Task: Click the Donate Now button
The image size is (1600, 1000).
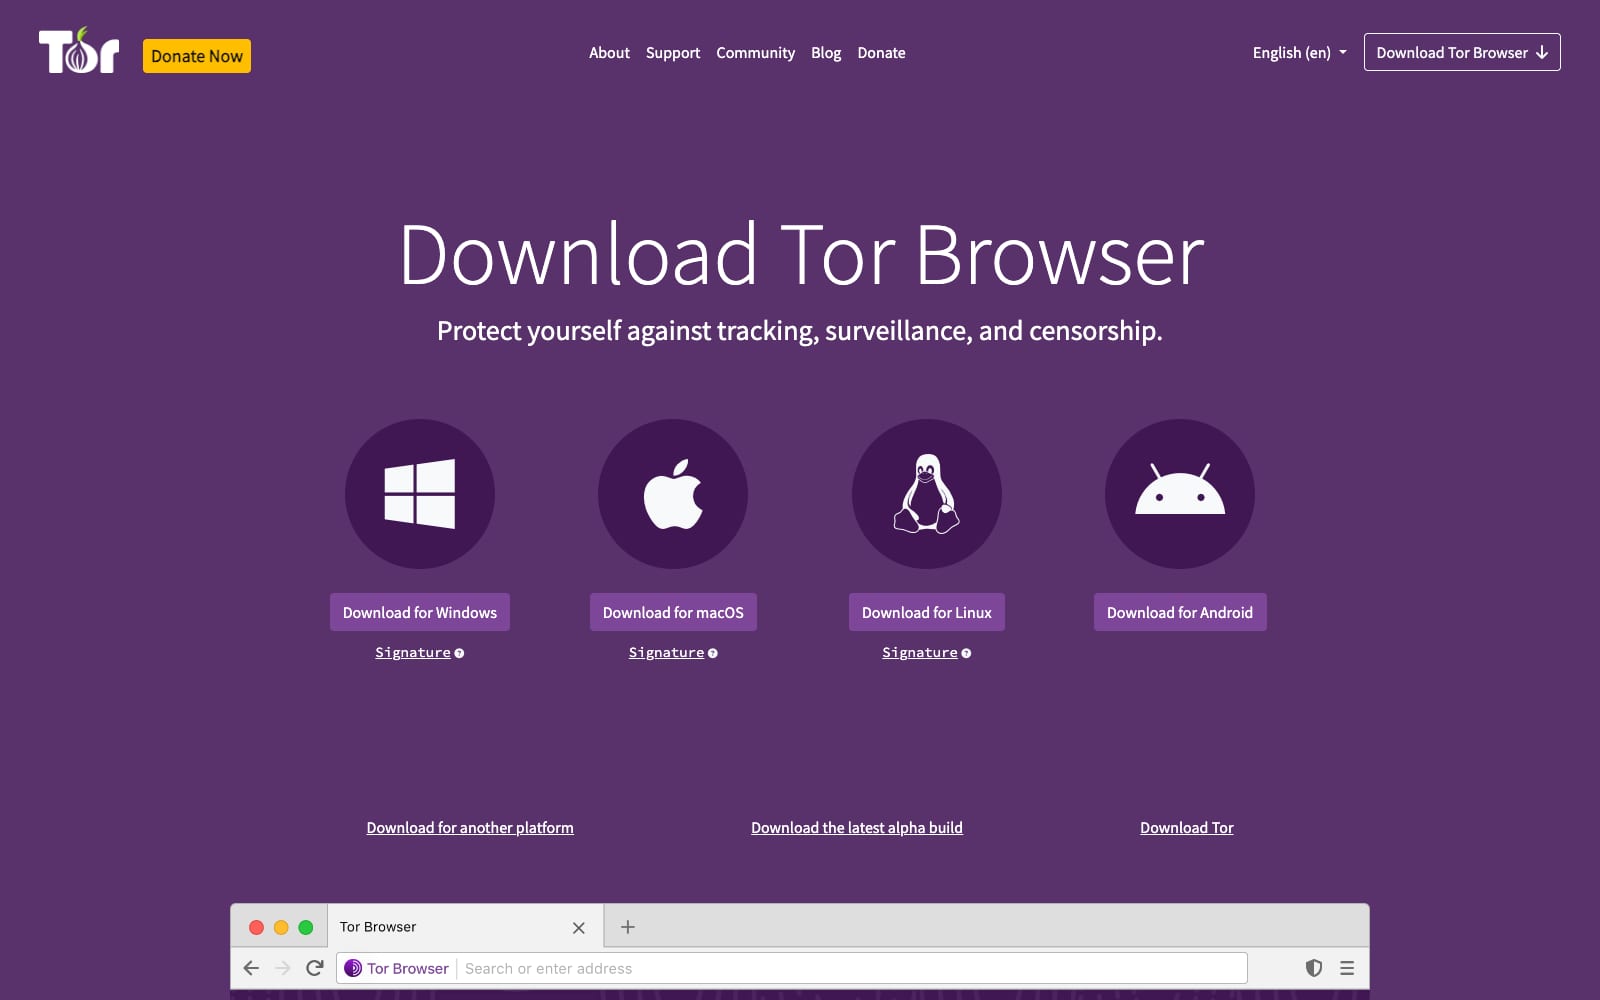Action: click(197, 56)
